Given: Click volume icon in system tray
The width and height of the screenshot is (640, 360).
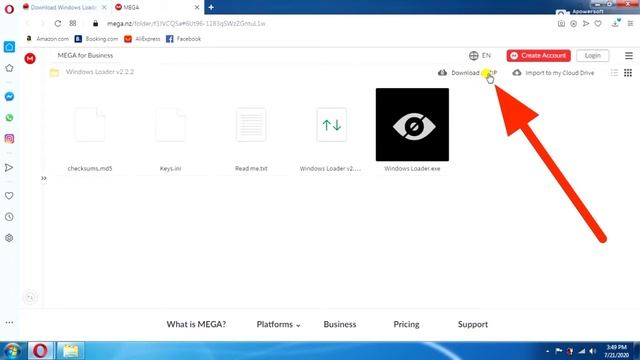Looking at the screenshot, I should (593, 351).
